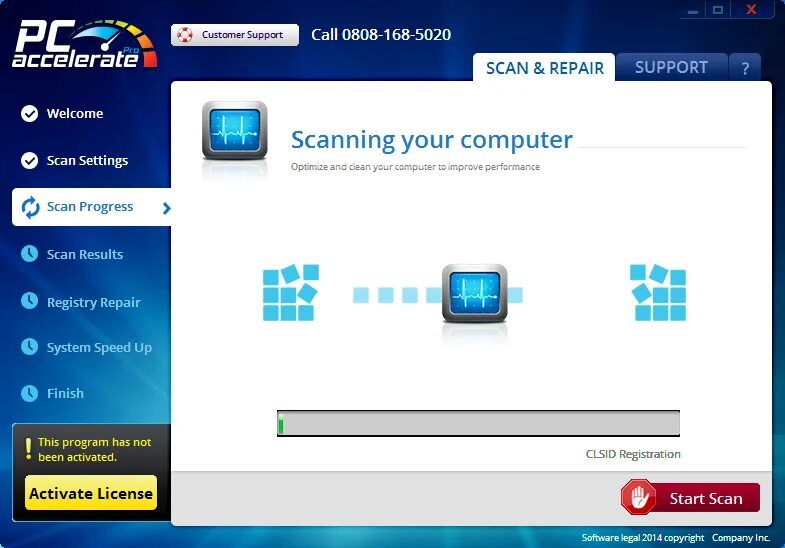Click the Scanning your computer heading
Viewport: 785px width, 548px height.
point(432,140)
